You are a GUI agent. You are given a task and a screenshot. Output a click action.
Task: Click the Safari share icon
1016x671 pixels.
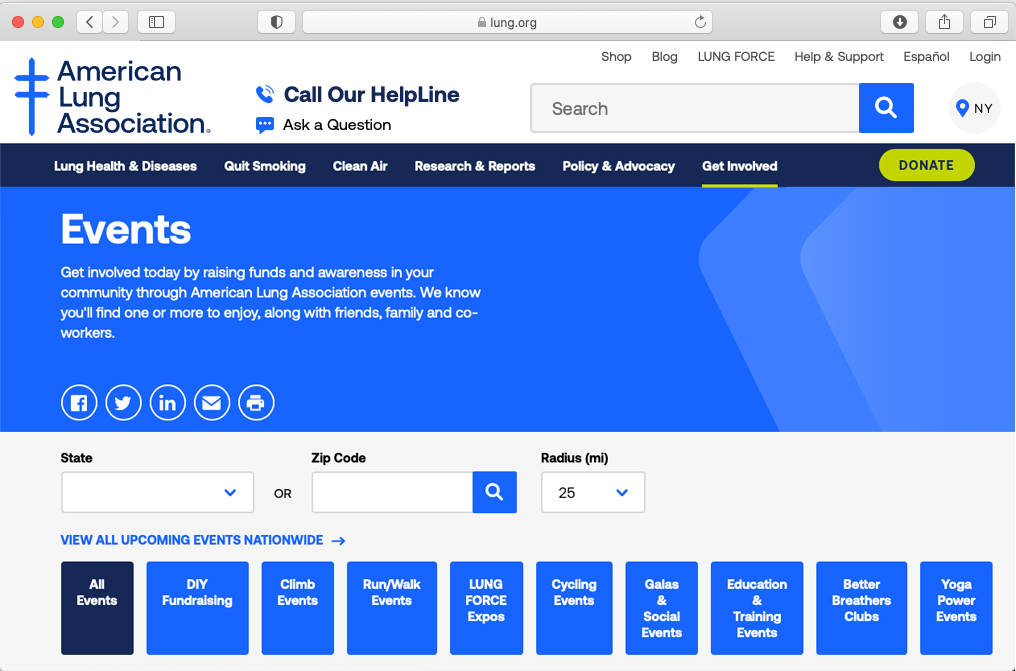click(x=945, y=22)
